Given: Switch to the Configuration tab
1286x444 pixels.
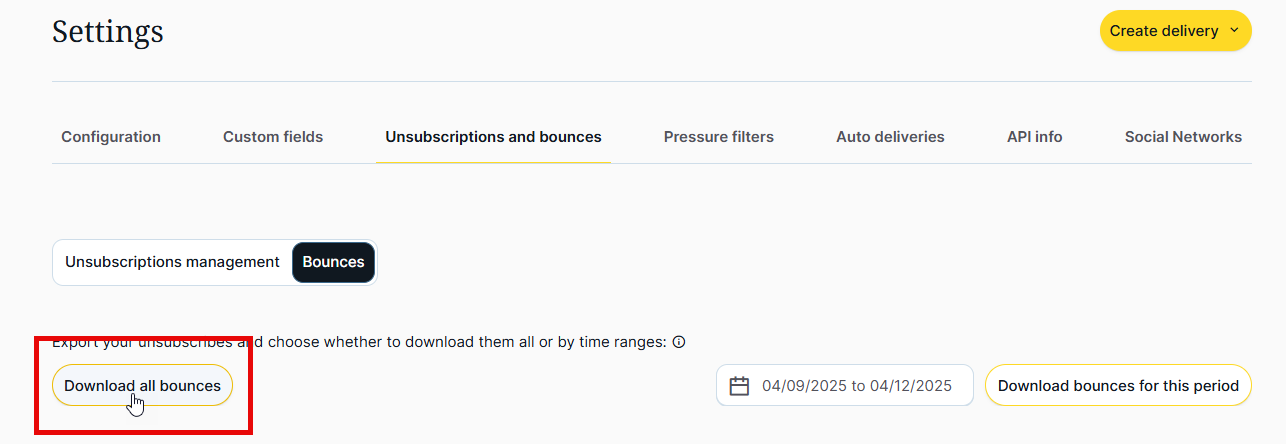Looking at the screenshot, I should pyautogui.click(x=111, y=137).
